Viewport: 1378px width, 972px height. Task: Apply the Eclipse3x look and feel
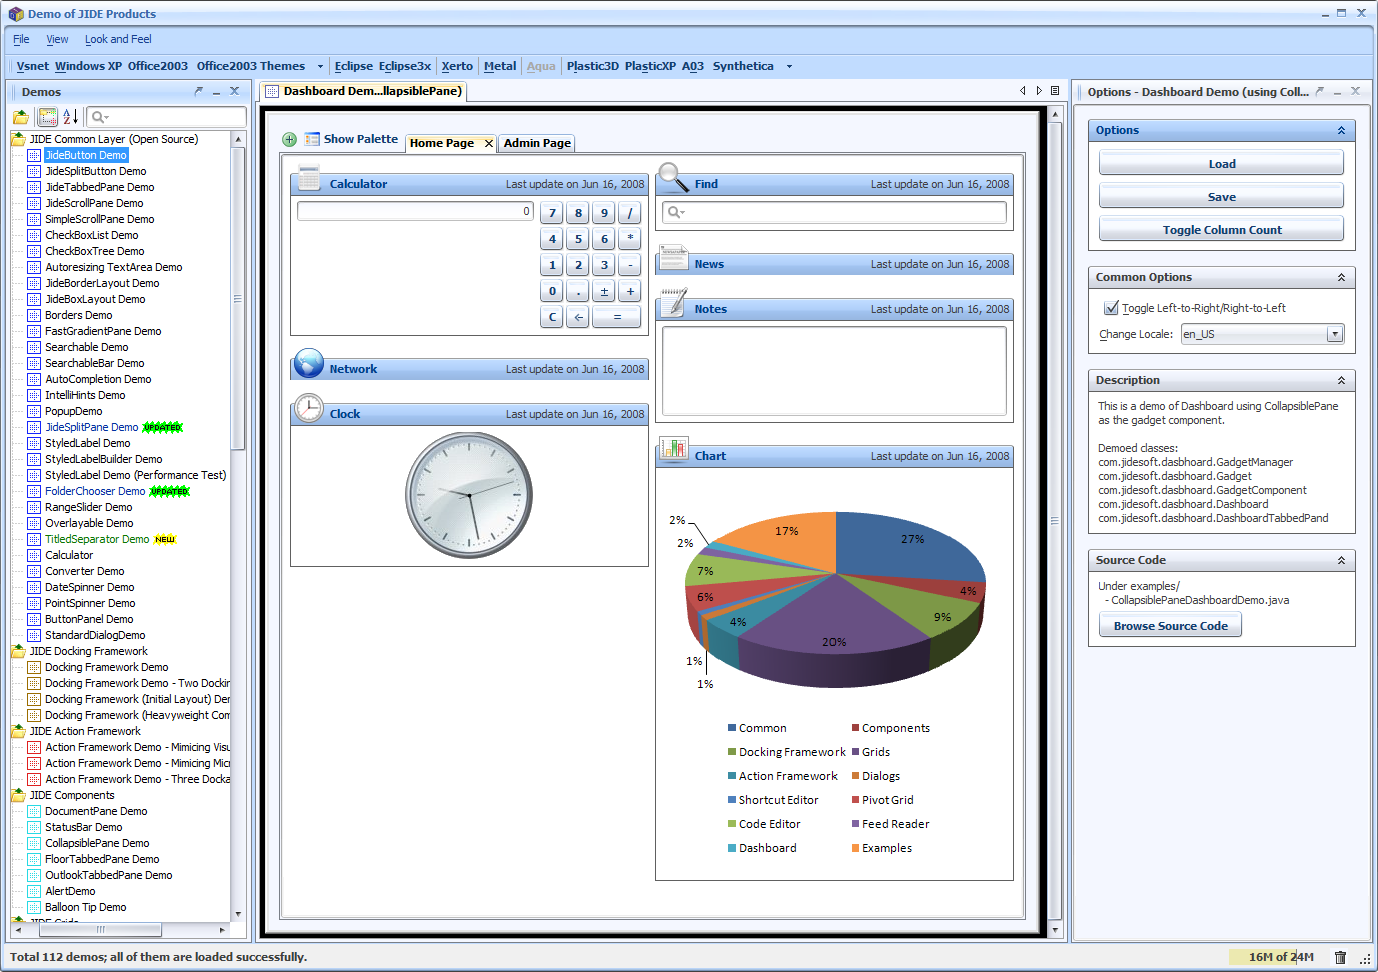405,66
